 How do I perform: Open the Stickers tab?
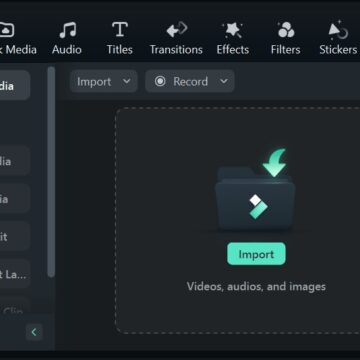(338, 38)
